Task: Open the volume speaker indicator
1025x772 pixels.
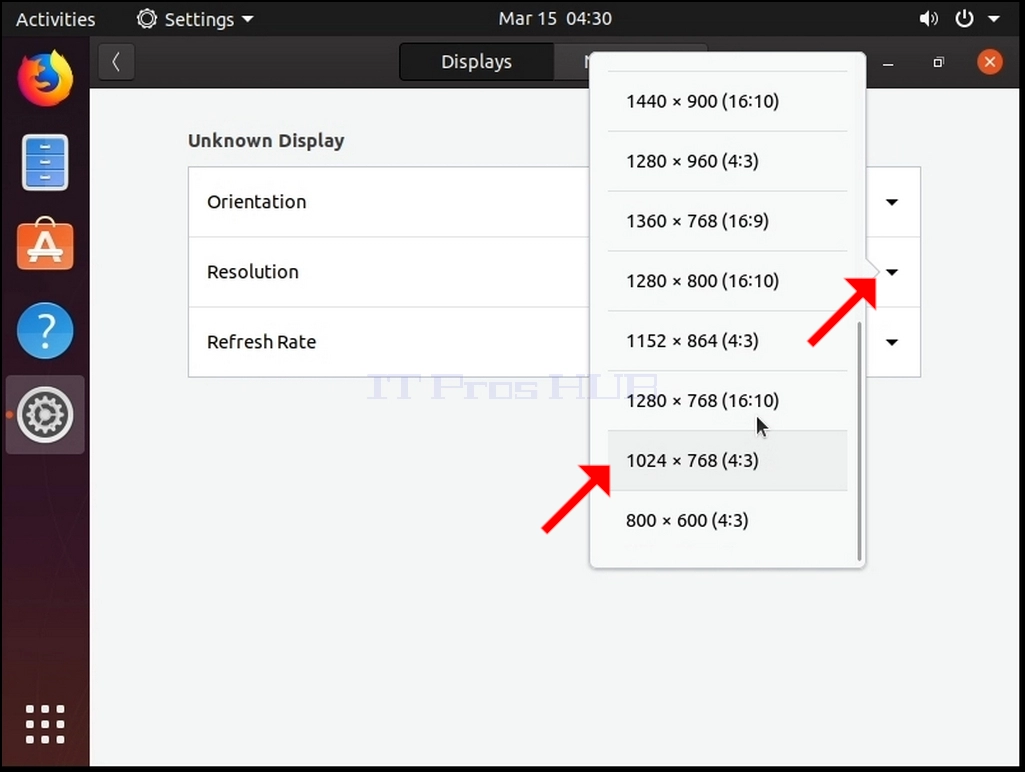Action: (928, 18)
